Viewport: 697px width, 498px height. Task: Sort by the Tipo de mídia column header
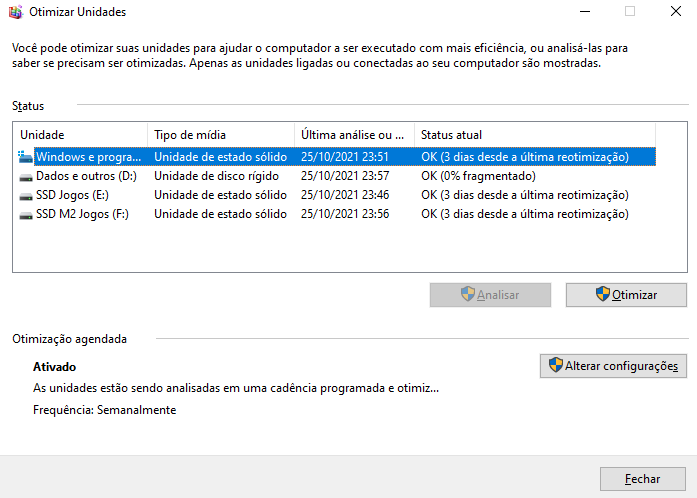[x=221, y=135]
